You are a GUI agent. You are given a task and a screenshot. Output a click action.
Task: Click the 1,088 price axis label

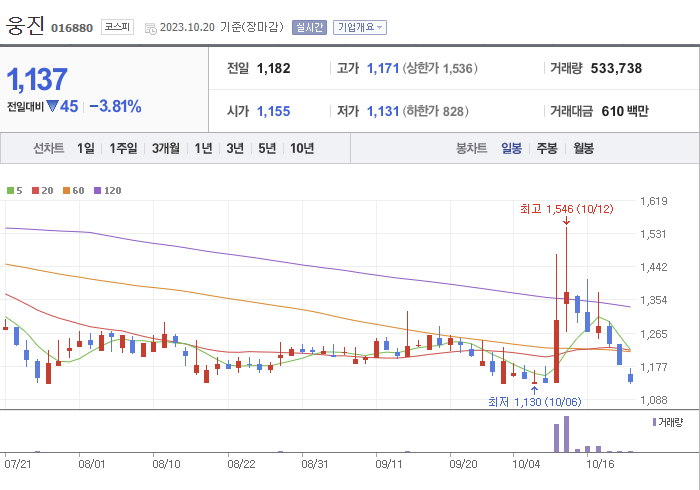click(654, 400)
